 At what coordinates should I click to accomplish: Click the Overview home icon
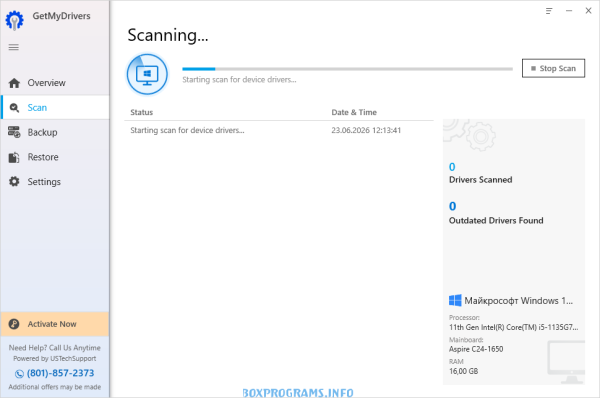[x=14, y=83]
